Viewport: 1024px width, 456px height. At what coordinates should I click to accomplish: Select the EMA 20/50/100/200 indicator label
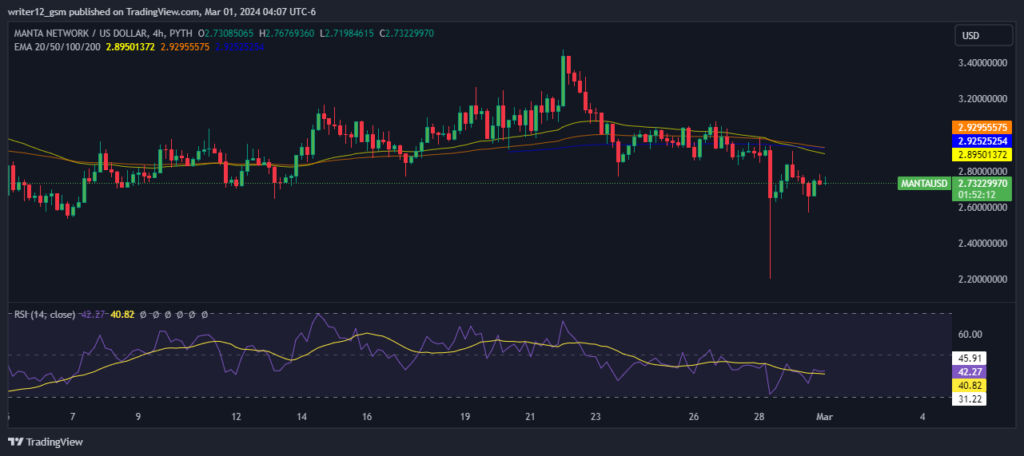click(57, 47)
